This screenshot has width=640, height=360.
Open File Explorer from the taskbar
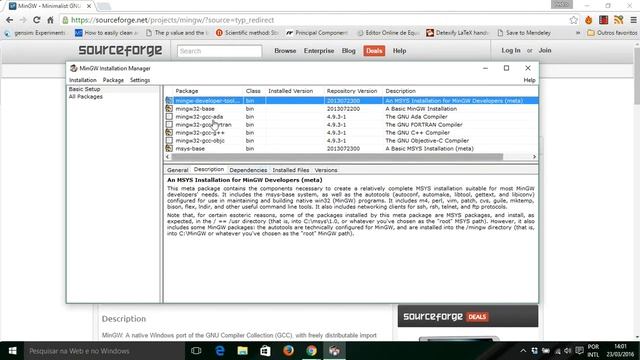(242, 351)
